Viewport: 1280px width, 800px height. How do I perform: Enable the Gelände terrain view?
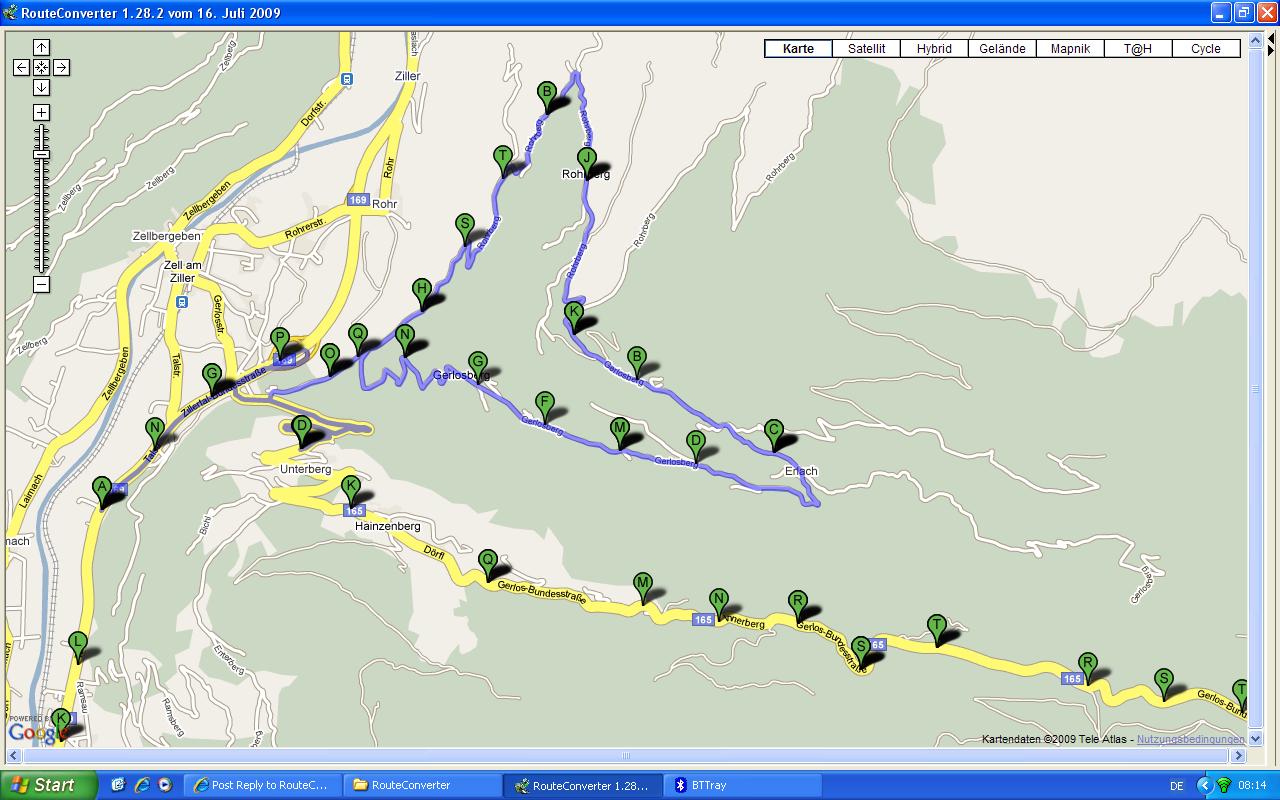pyautogui.click(x=1002, y=48)
